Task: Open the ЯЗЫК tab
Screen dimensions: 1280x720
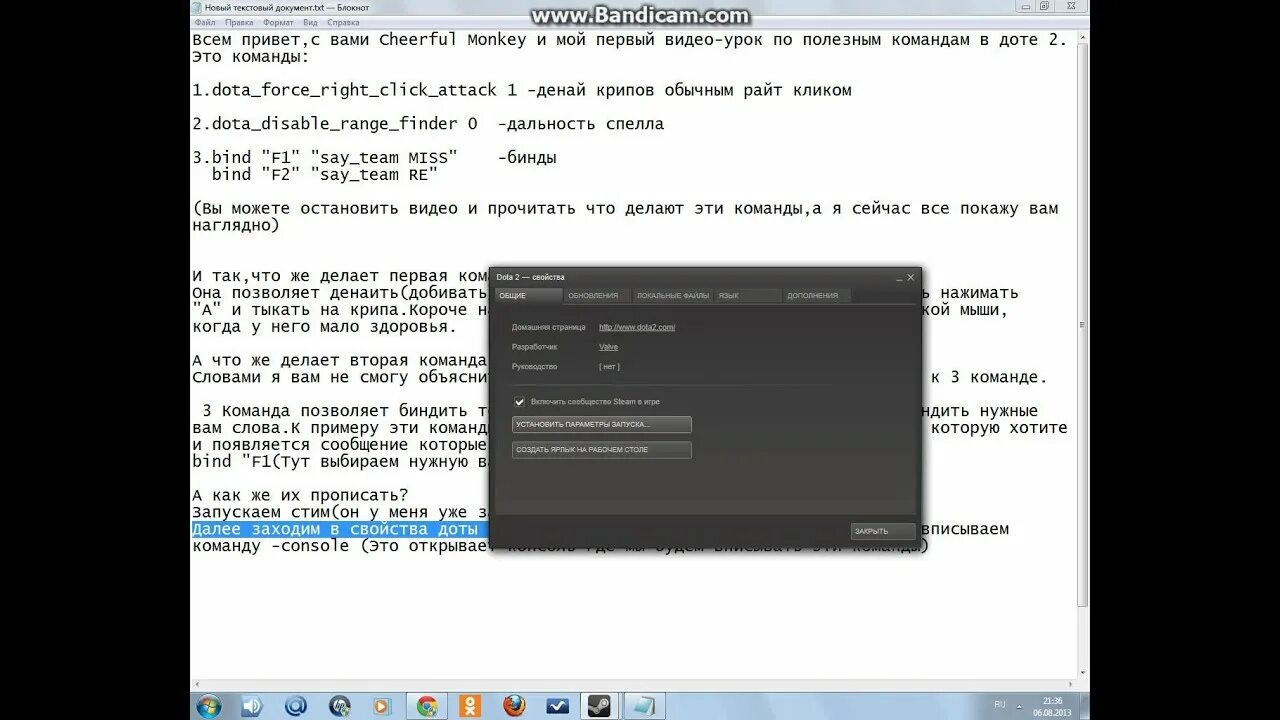Action: pyautogui.click(x=747, y=295)
